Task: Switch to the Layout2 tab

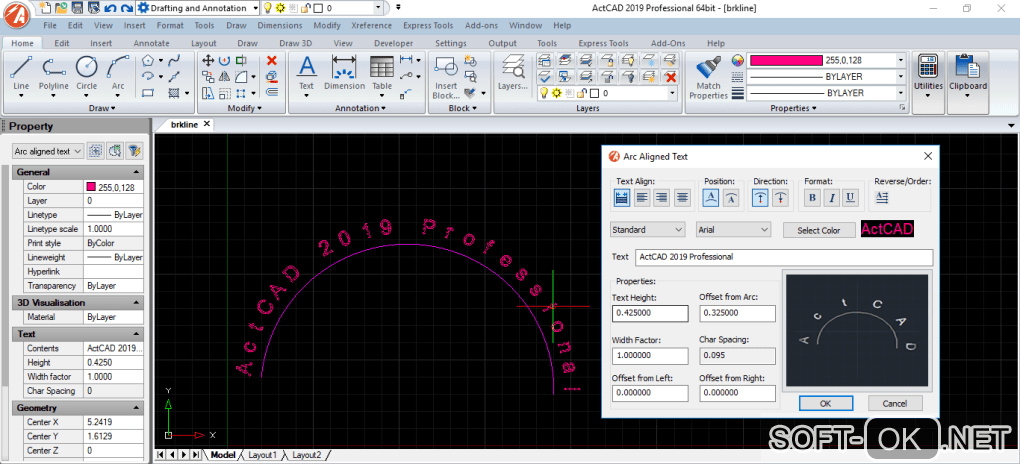Action: coord(306,455)
